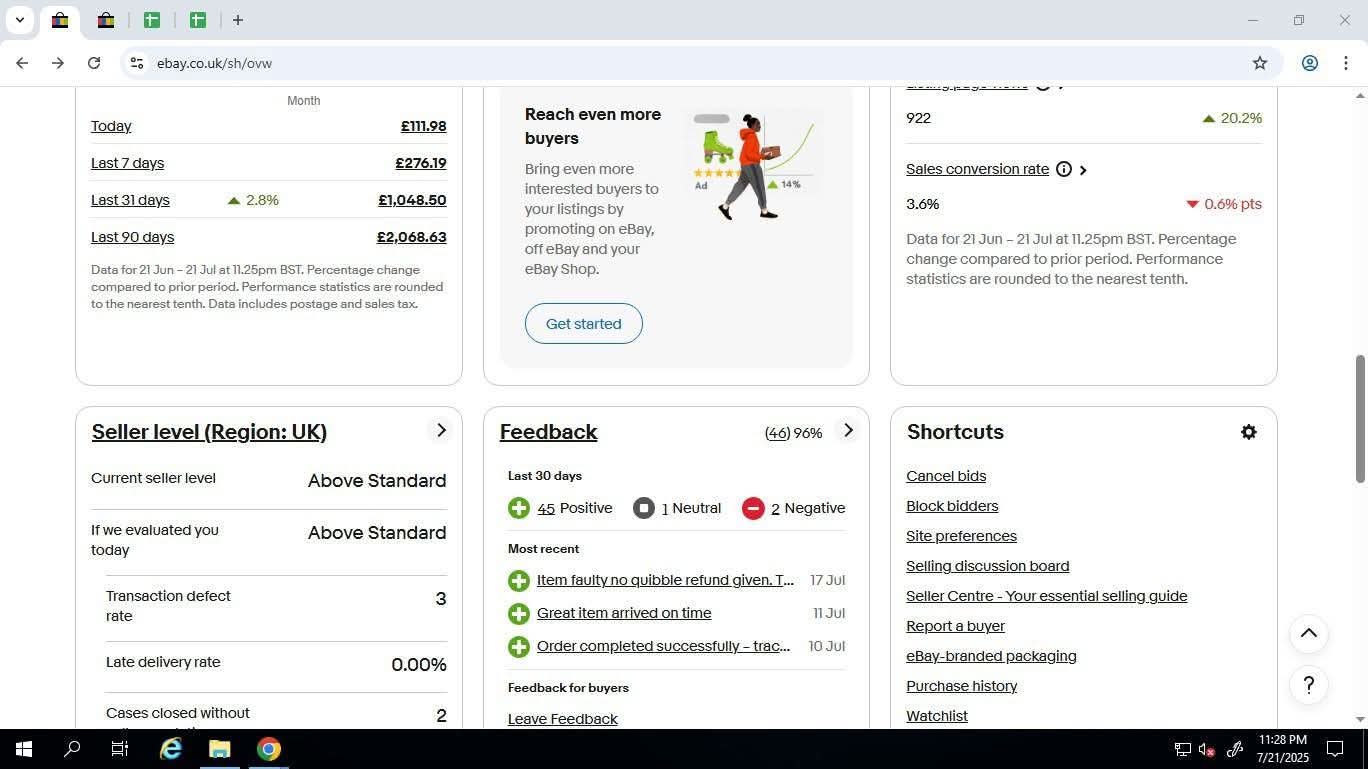The image size is (1368, 769).
Task: Expand Sales conversion rate with its chevron arrow
Action: point(1083,170)
